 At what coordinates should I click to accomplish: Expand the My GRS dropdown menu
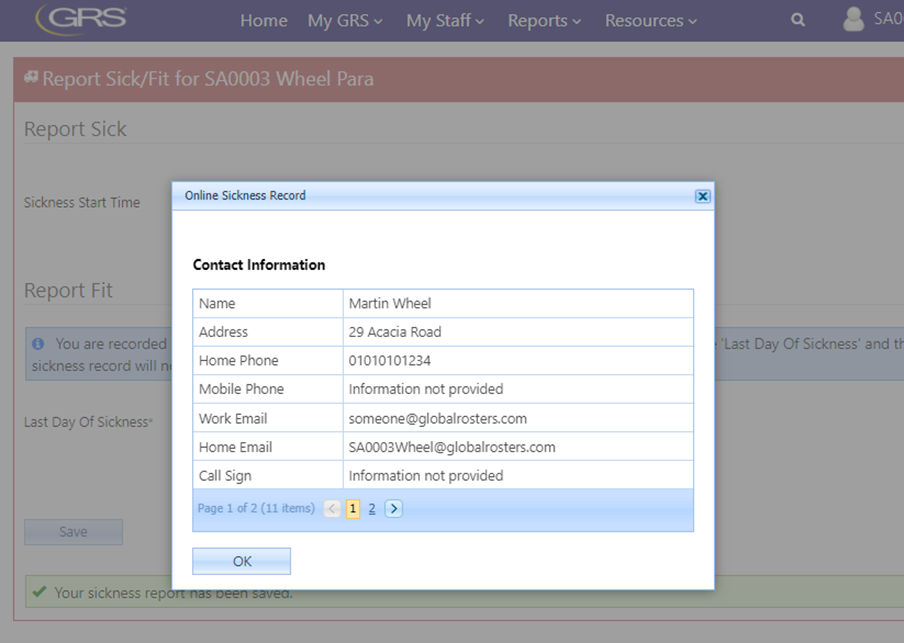345,21
